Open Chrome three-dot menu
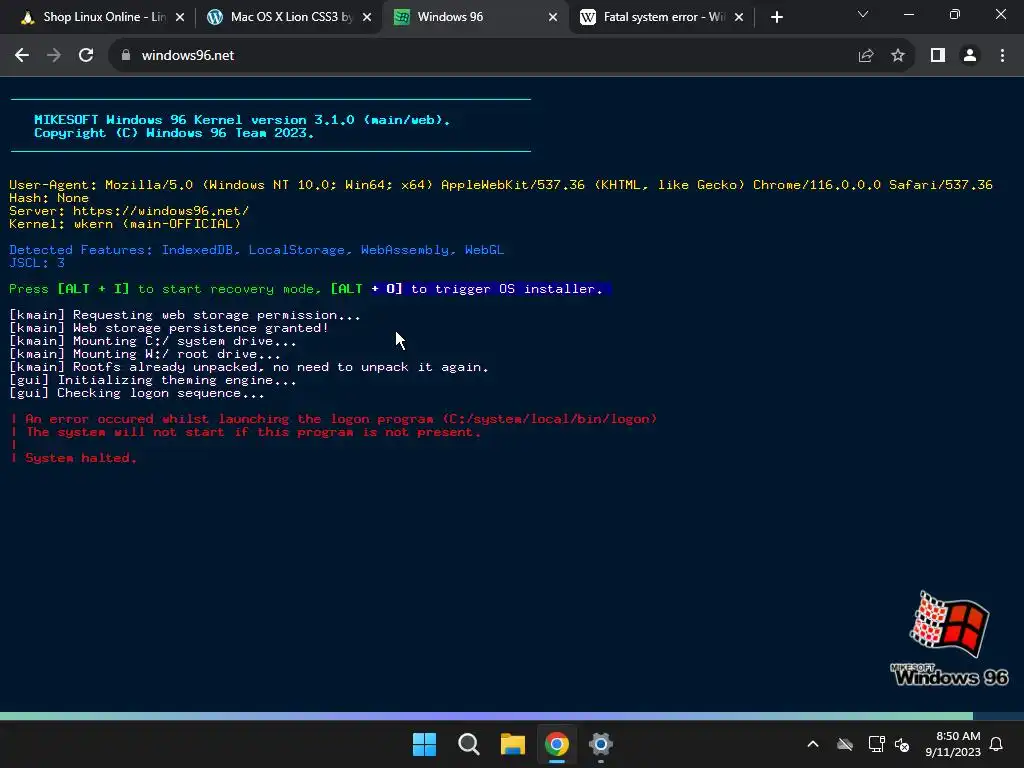This screenshot has width=1024, height=768. [1002, 56]
